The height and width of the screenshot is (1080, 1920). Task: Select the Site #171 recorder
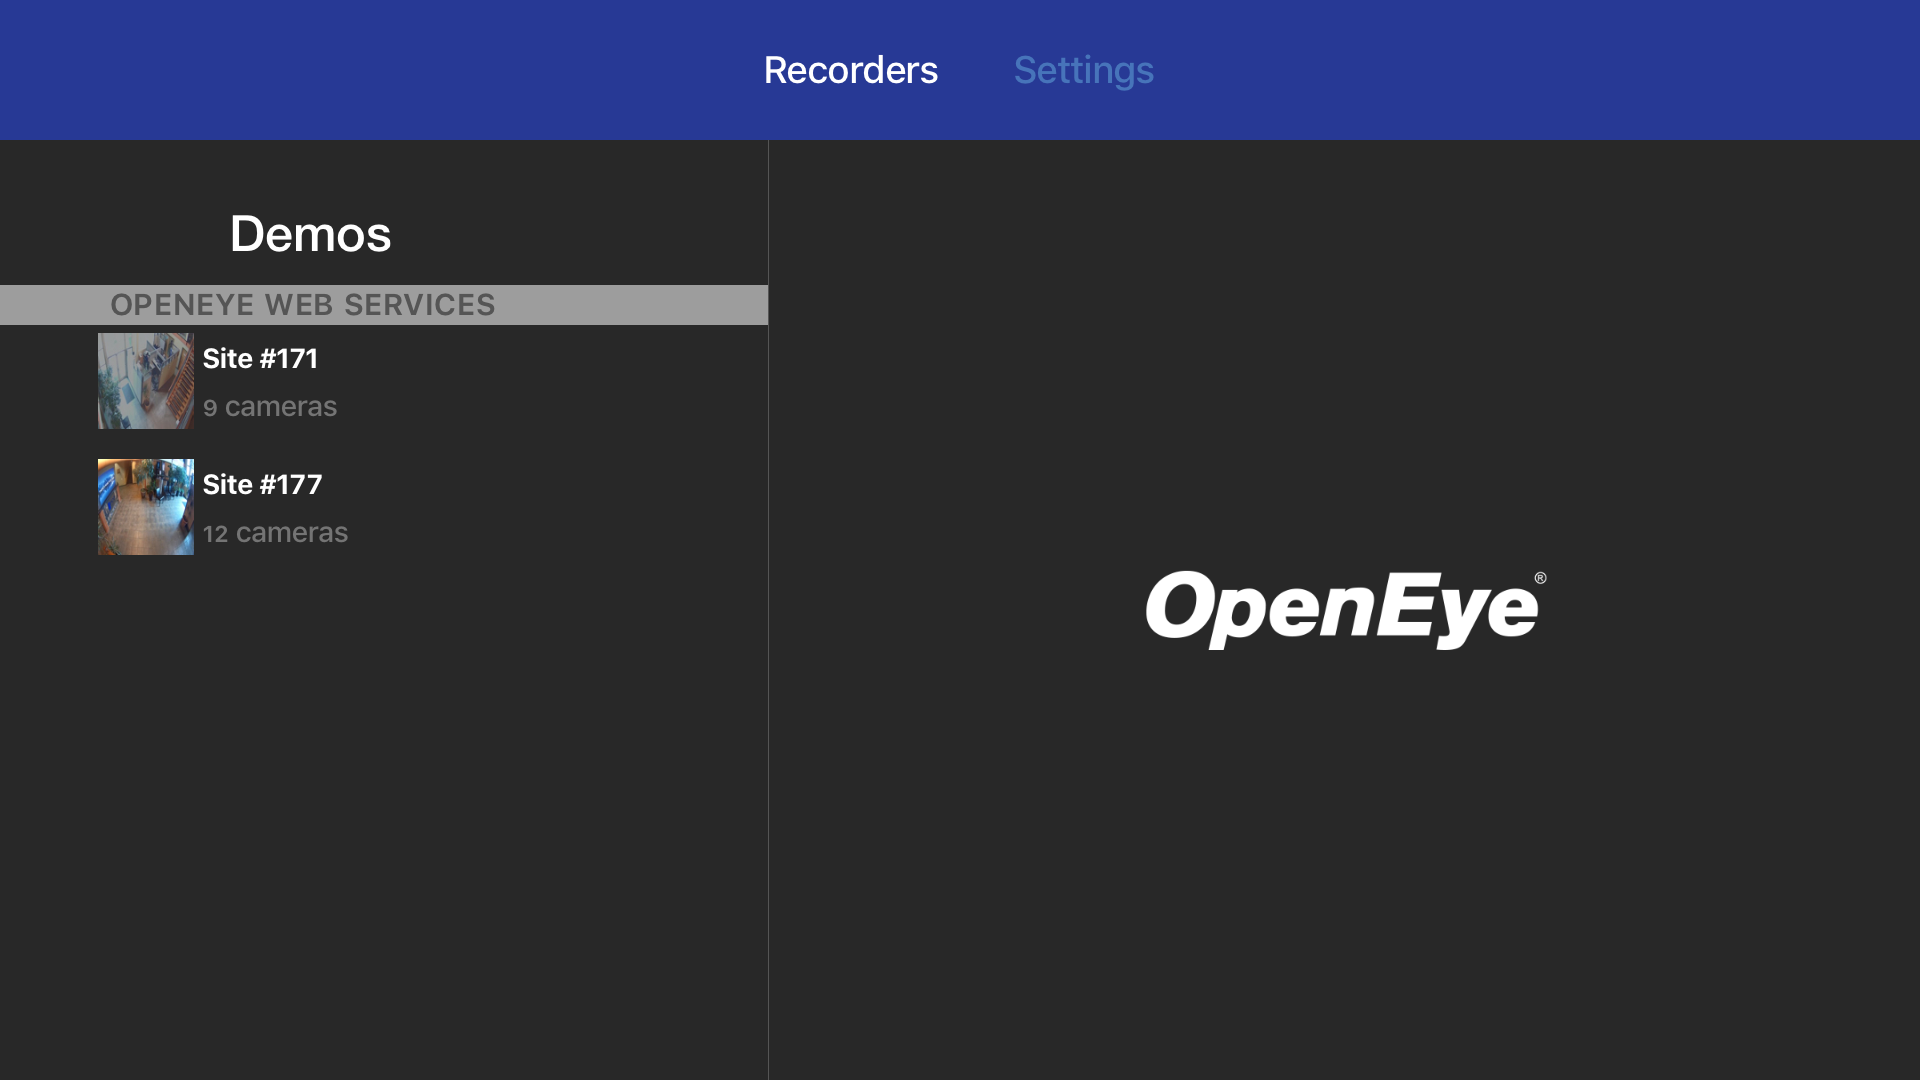(x=384, y=381)
